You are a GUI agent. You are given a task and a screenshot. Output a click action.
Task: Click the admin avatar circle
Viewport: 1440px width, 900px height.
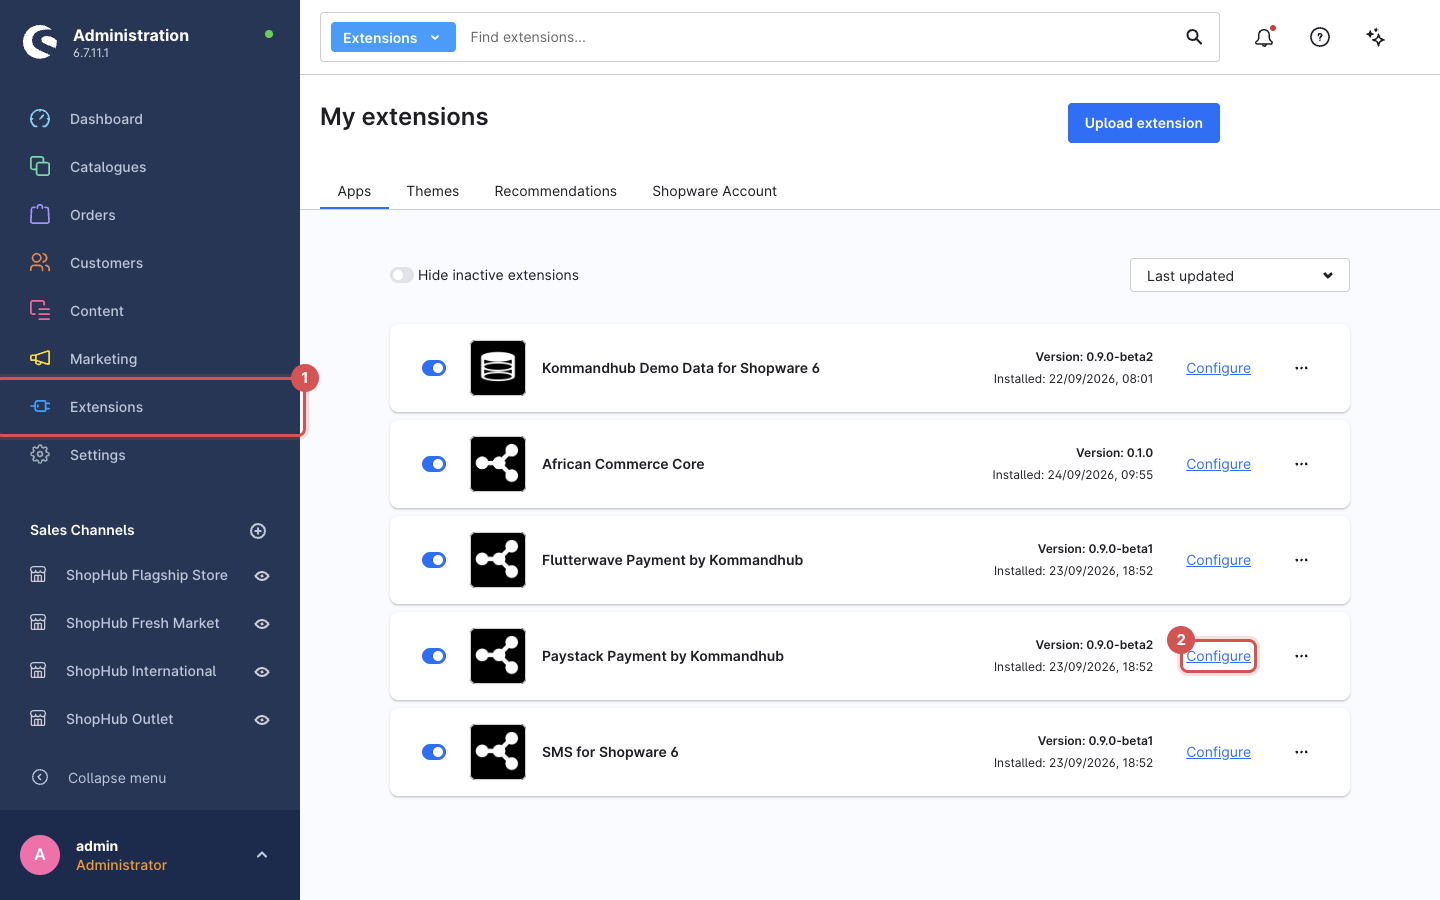tap(40, 855)
